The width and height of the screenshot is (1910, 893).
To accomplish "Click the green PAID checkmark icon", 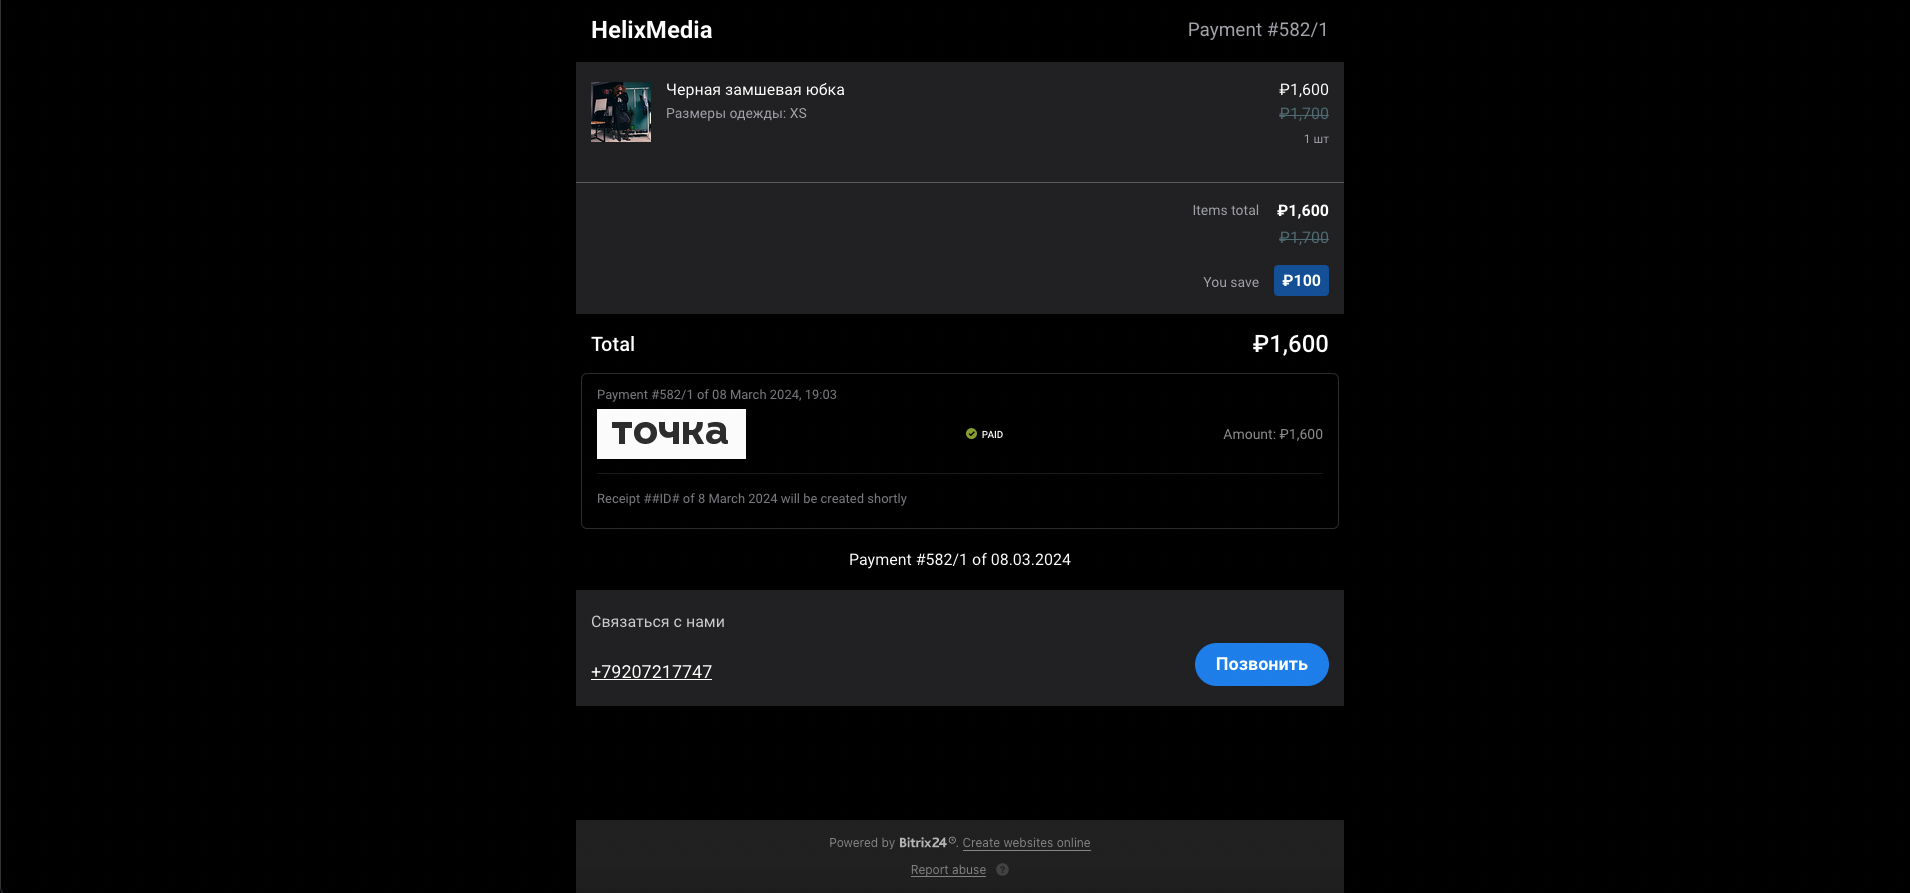I will [x=971, y=434].
